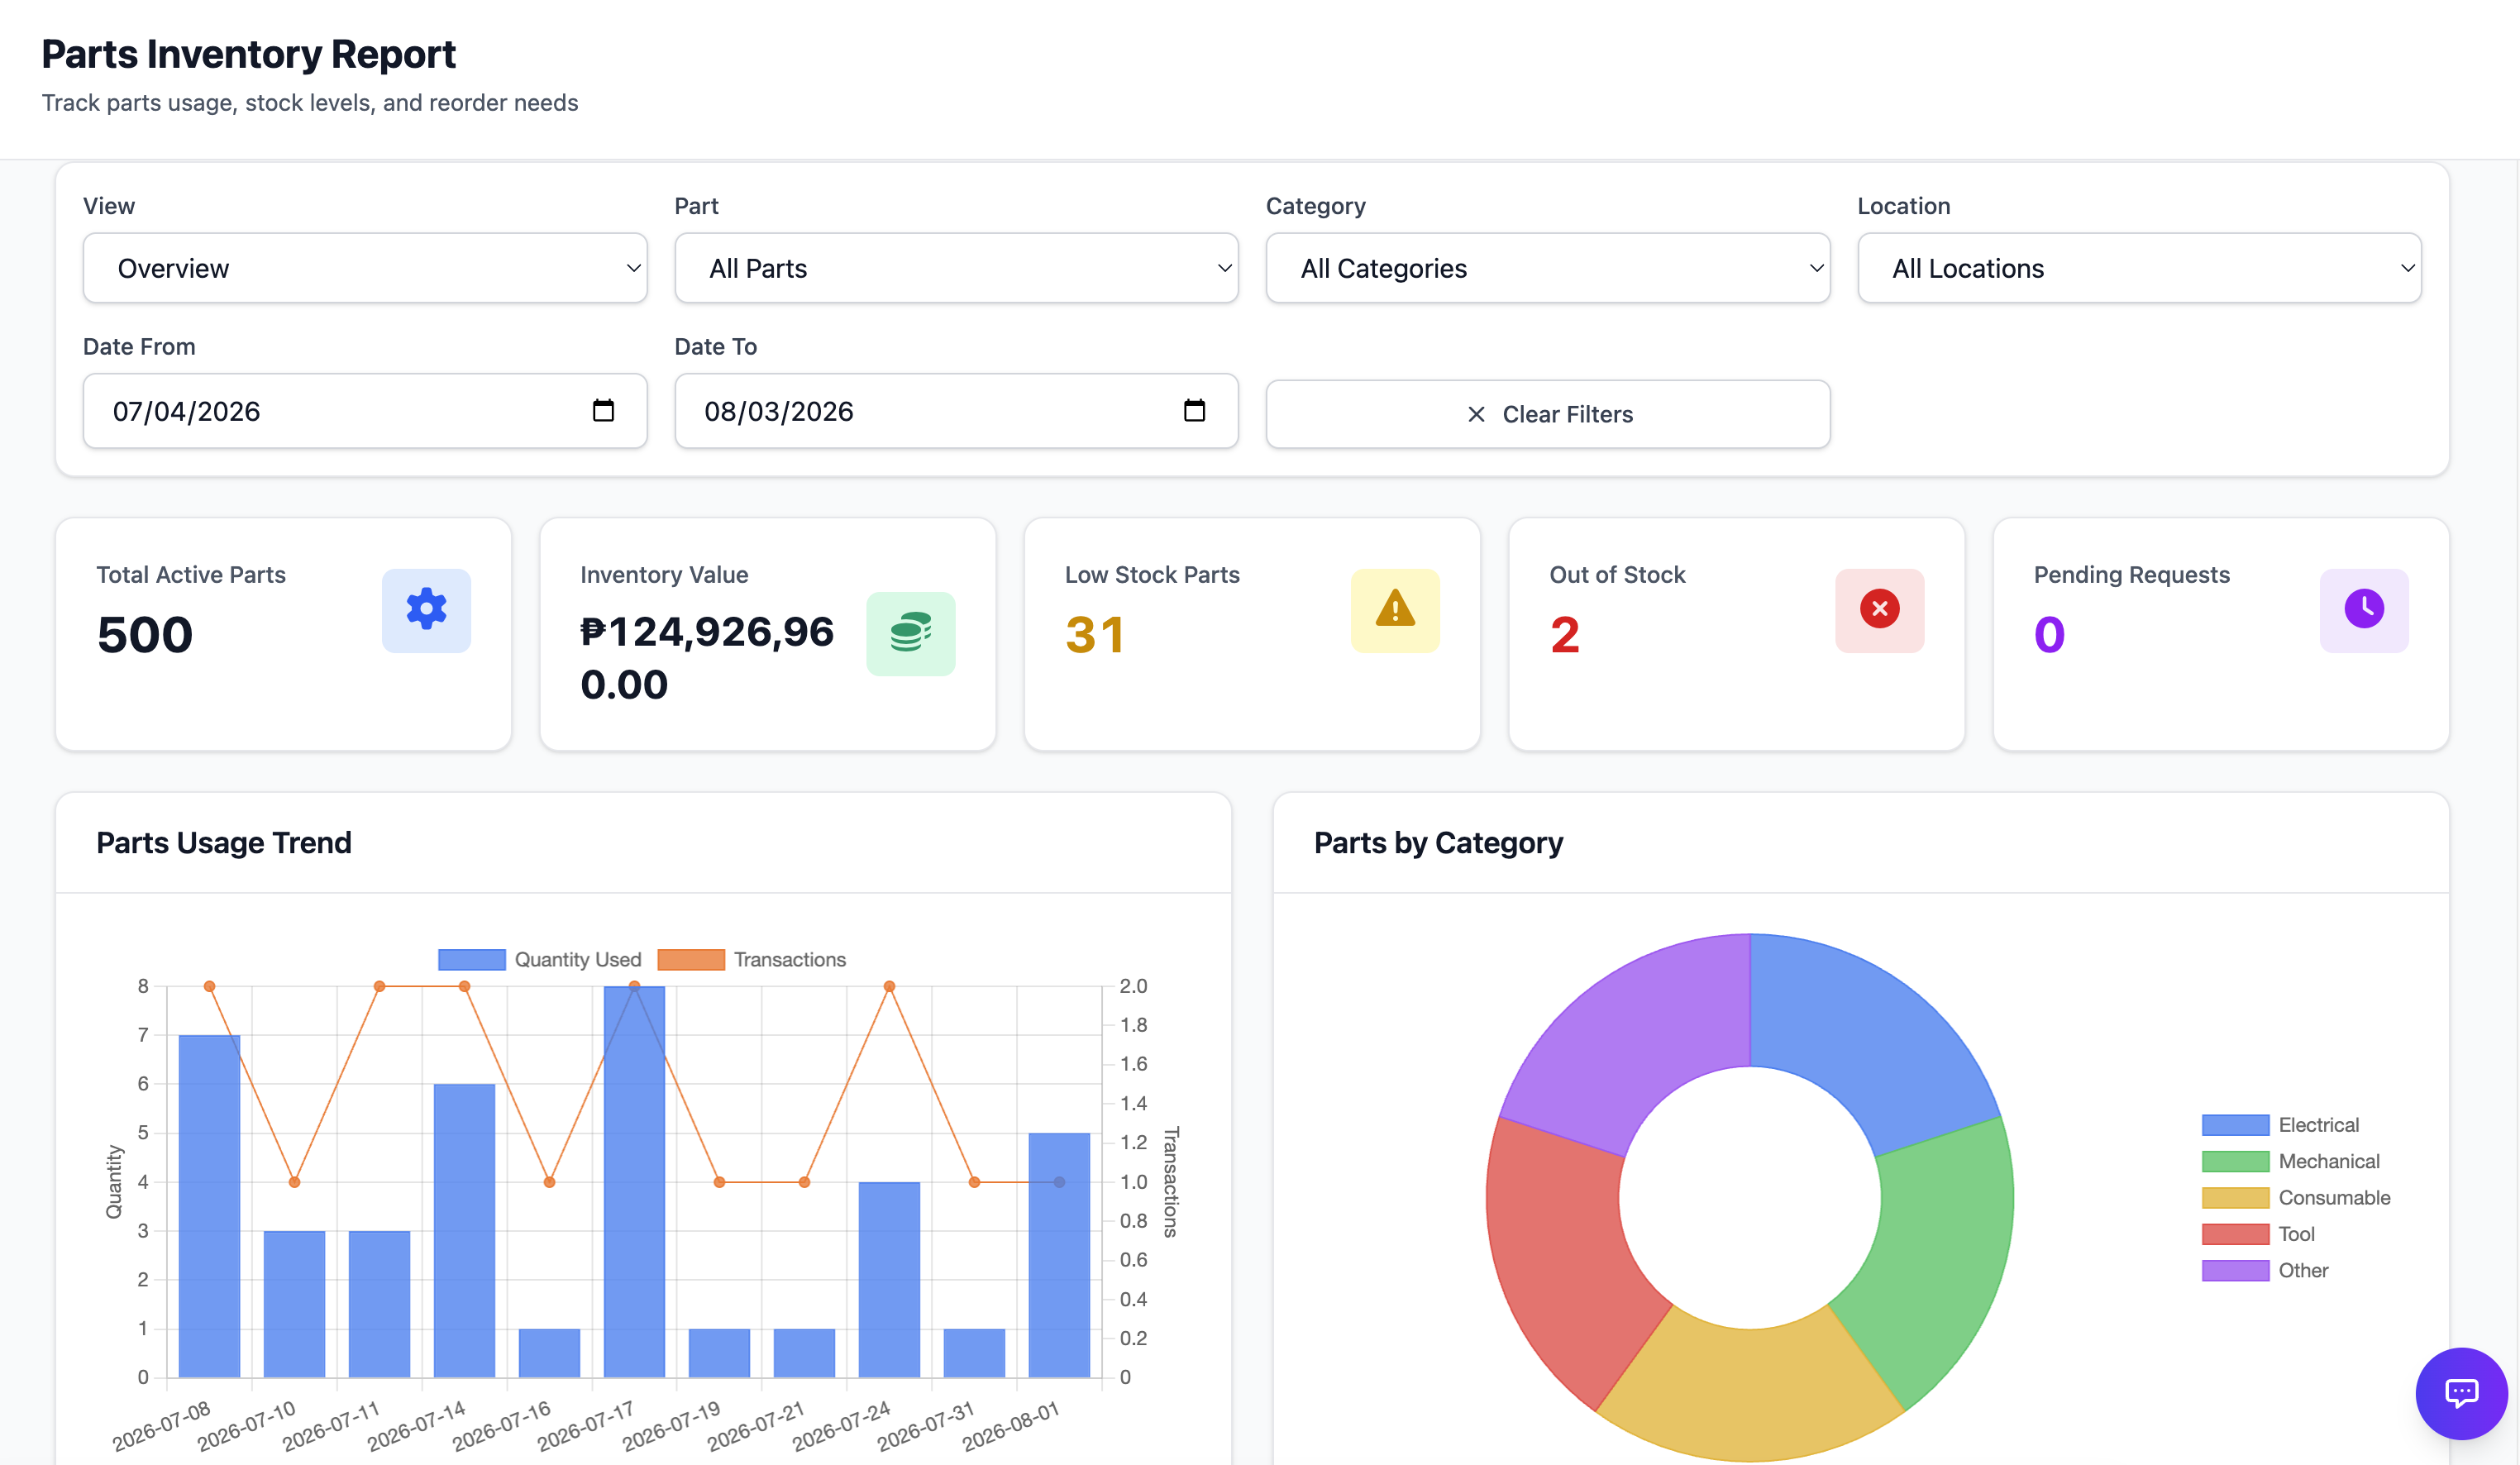Click the 2026-07-24 bar in usage chart
Viewport: 2520px width, 1465px height.
889,1279
